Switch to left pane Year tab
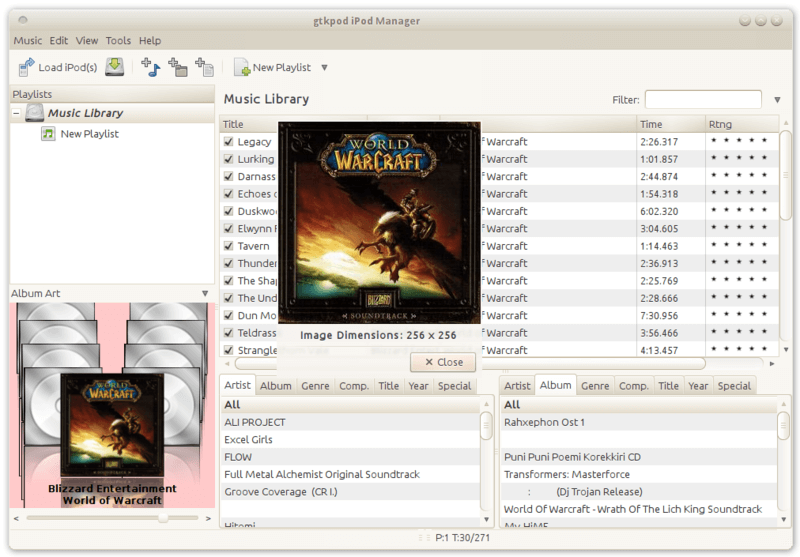Image resolution: width=800 pixels, height=557 pixels. (x=418, y=386)
